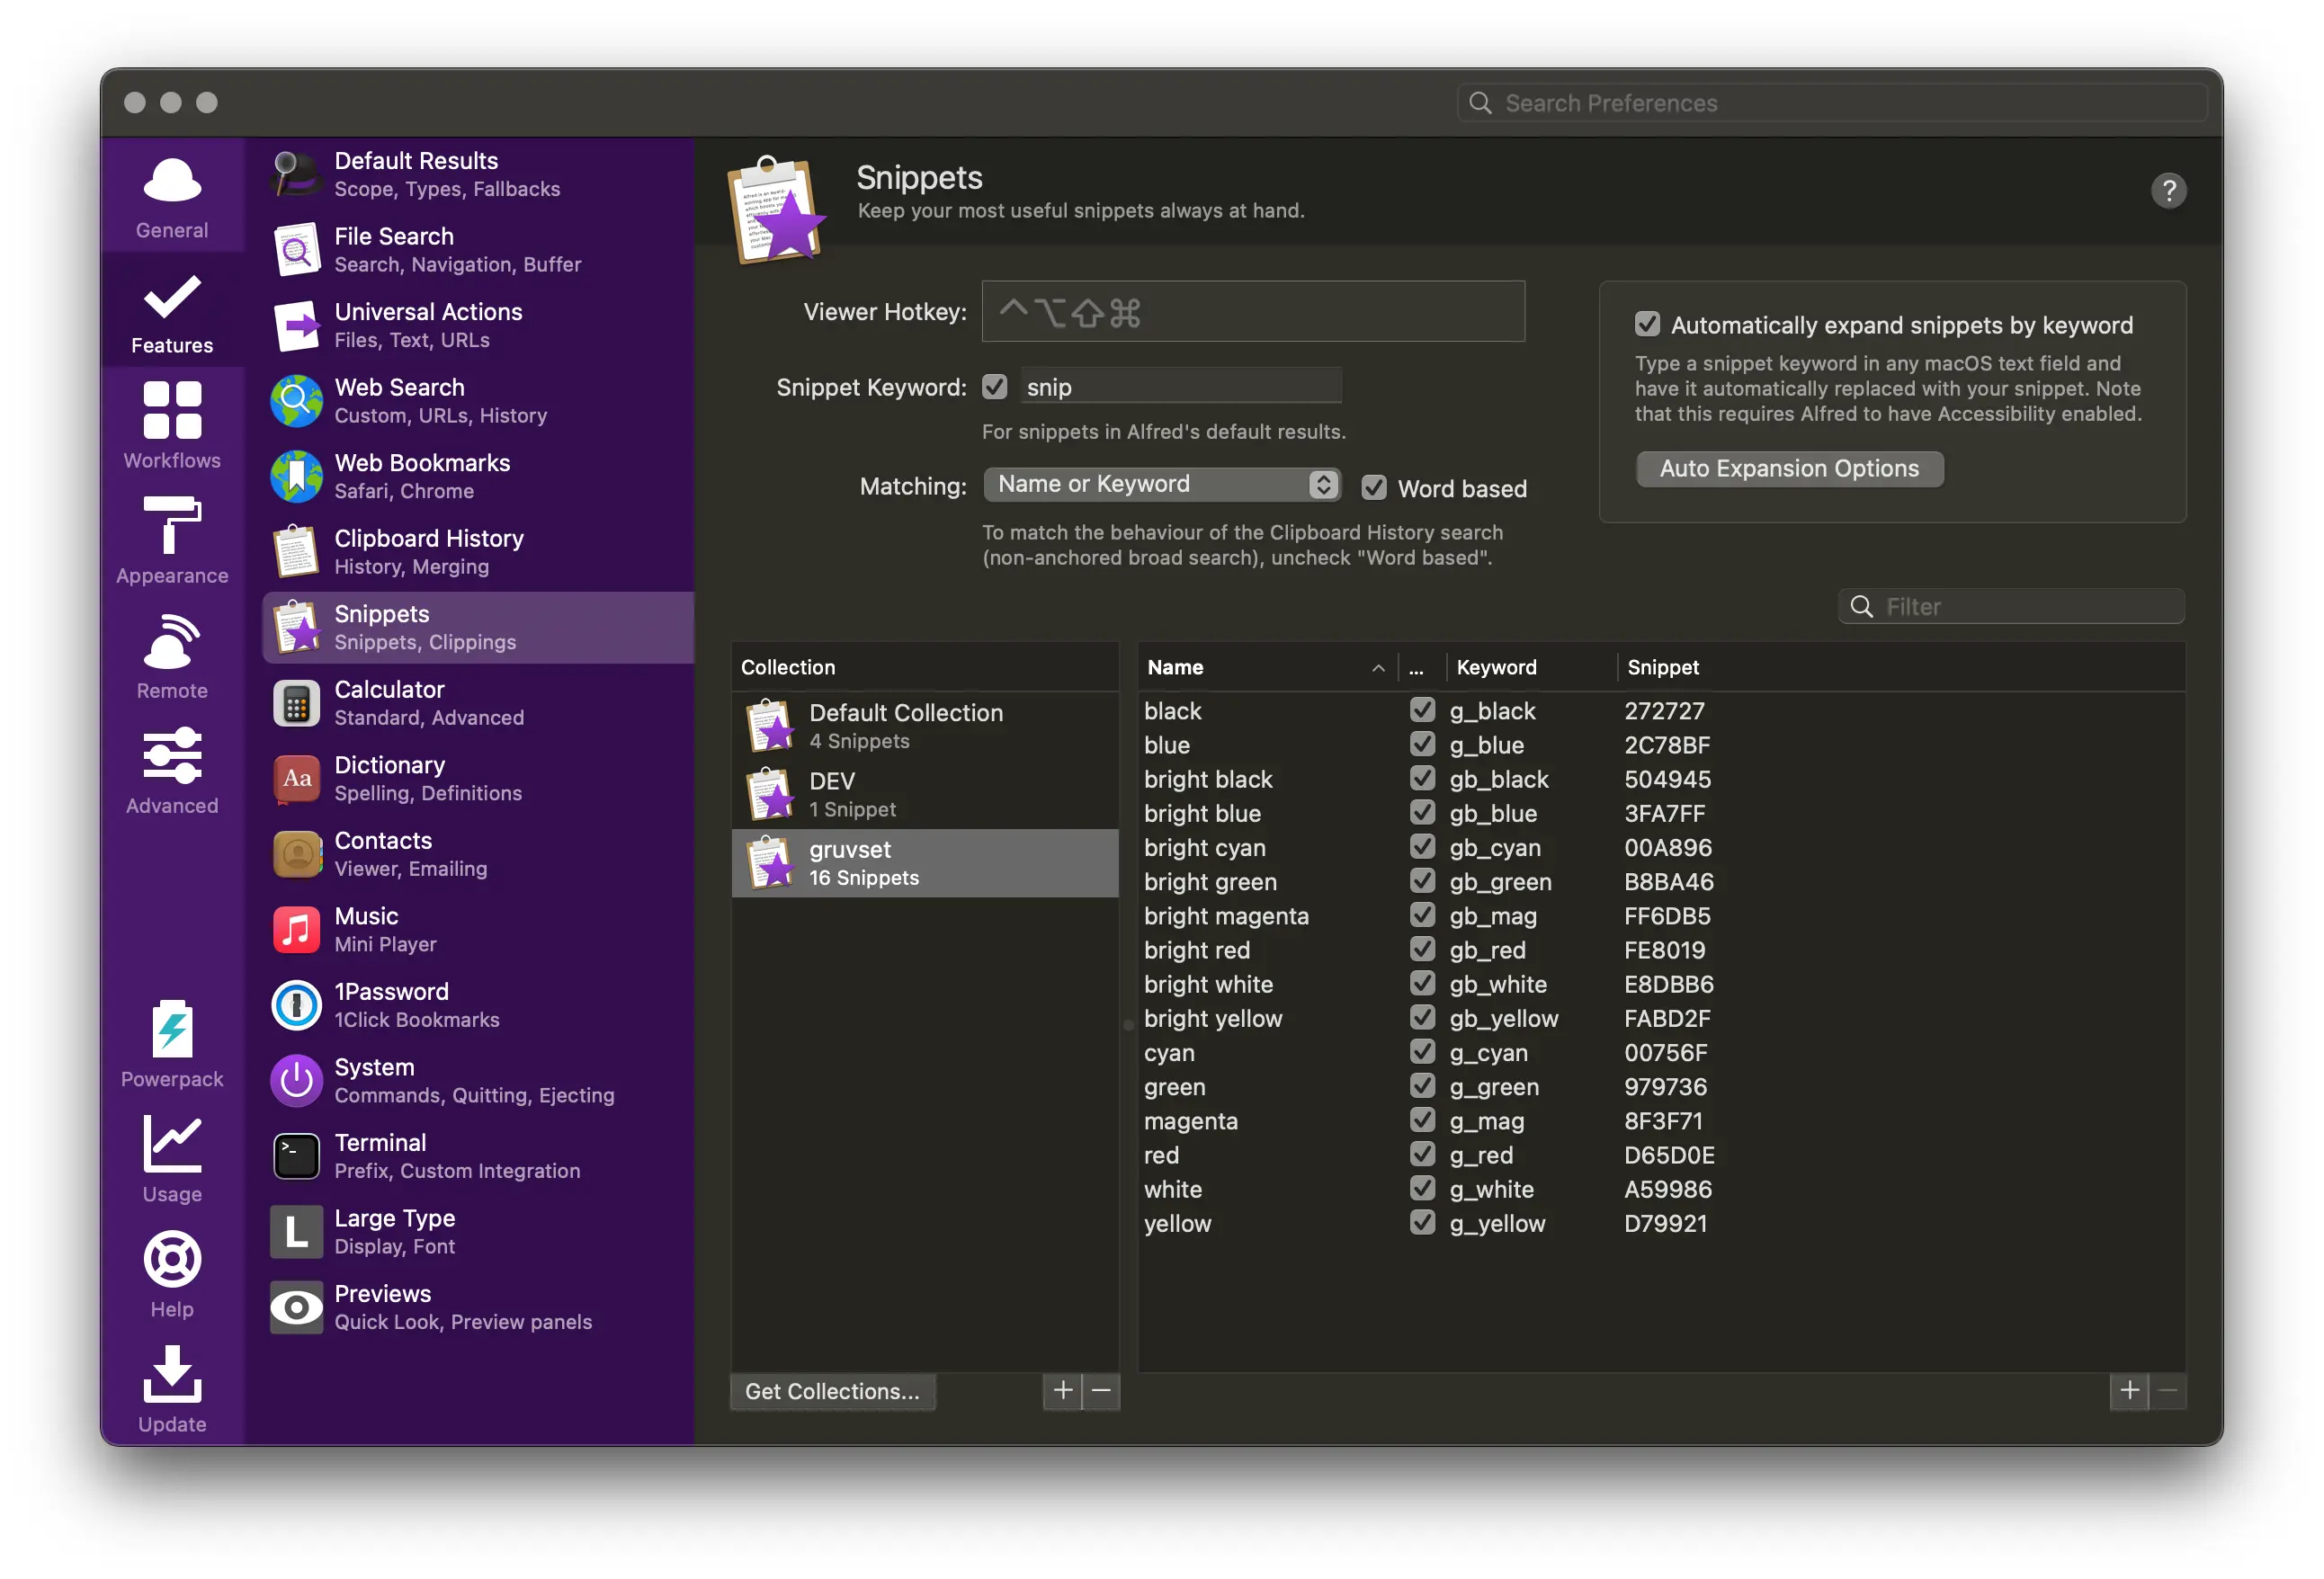This screenshot has width=2324, height=1579.
Task: Select Terminal feature
Action: (x=478, y=1156)
